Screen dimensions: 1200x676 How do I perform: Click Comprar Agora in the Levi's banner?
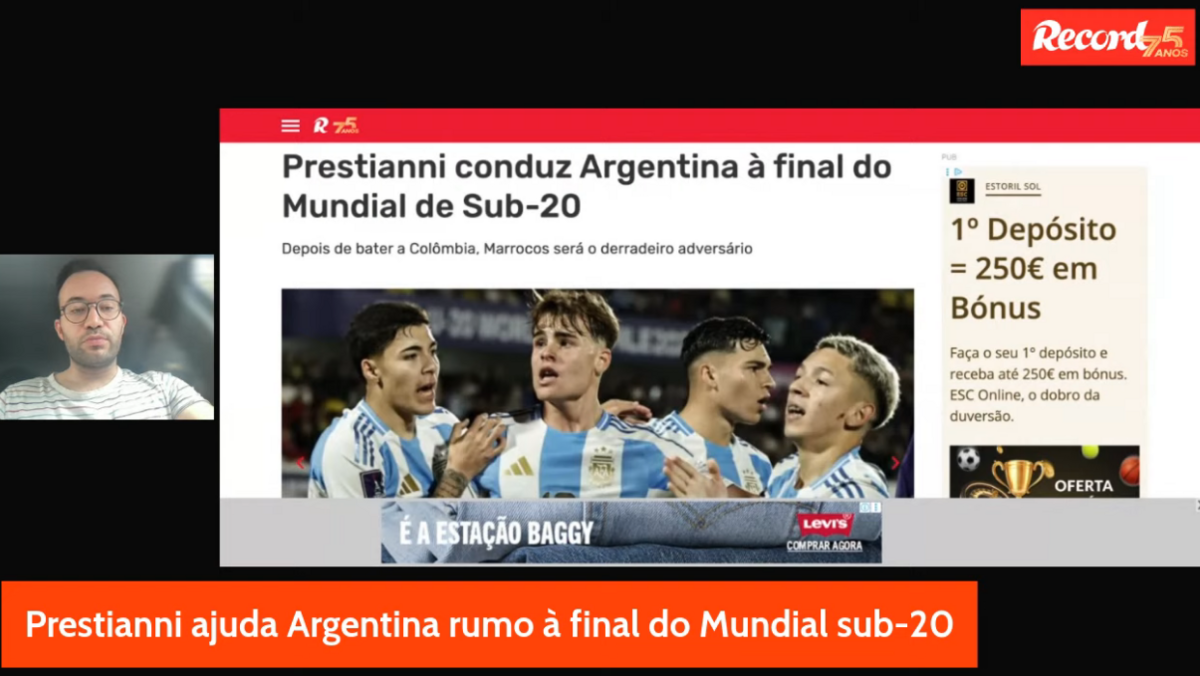[x=824, y=546]
